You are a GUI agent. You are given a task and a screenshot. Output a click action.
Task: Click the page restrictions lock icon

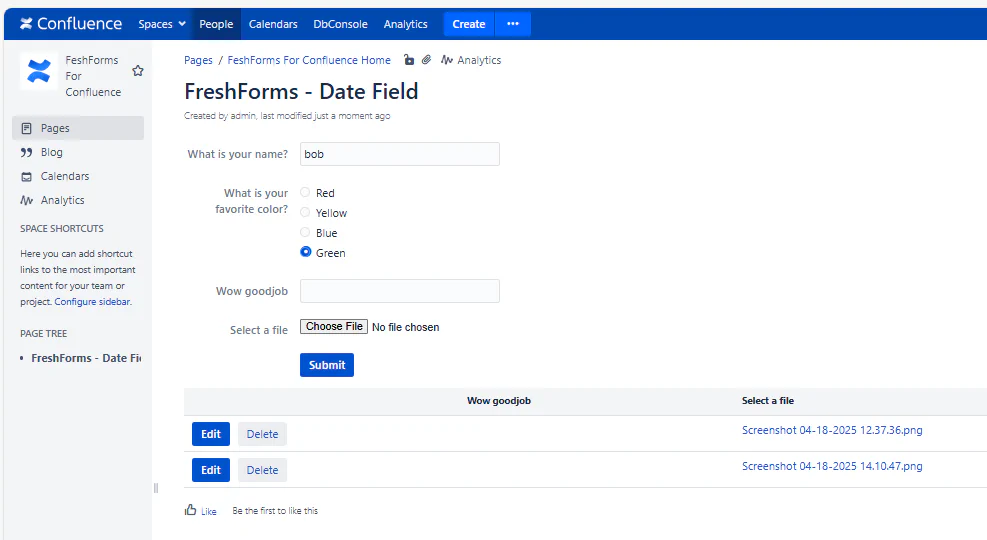point(409,60)
